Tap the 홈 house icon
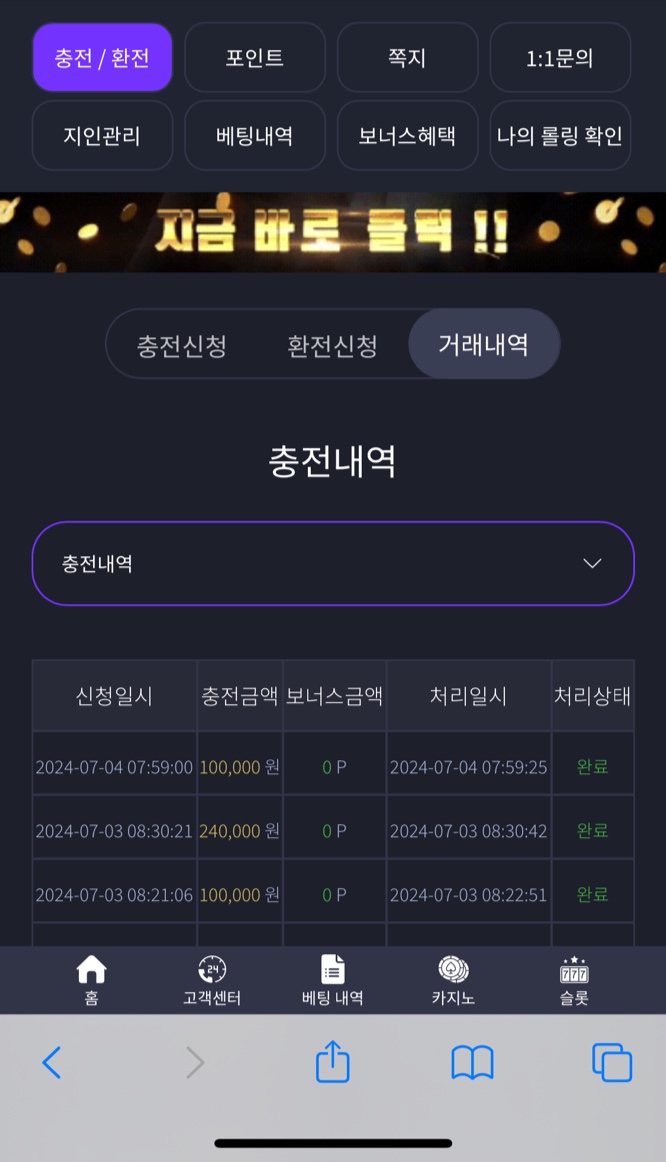 pyautogui.click(x=91, y=969)
